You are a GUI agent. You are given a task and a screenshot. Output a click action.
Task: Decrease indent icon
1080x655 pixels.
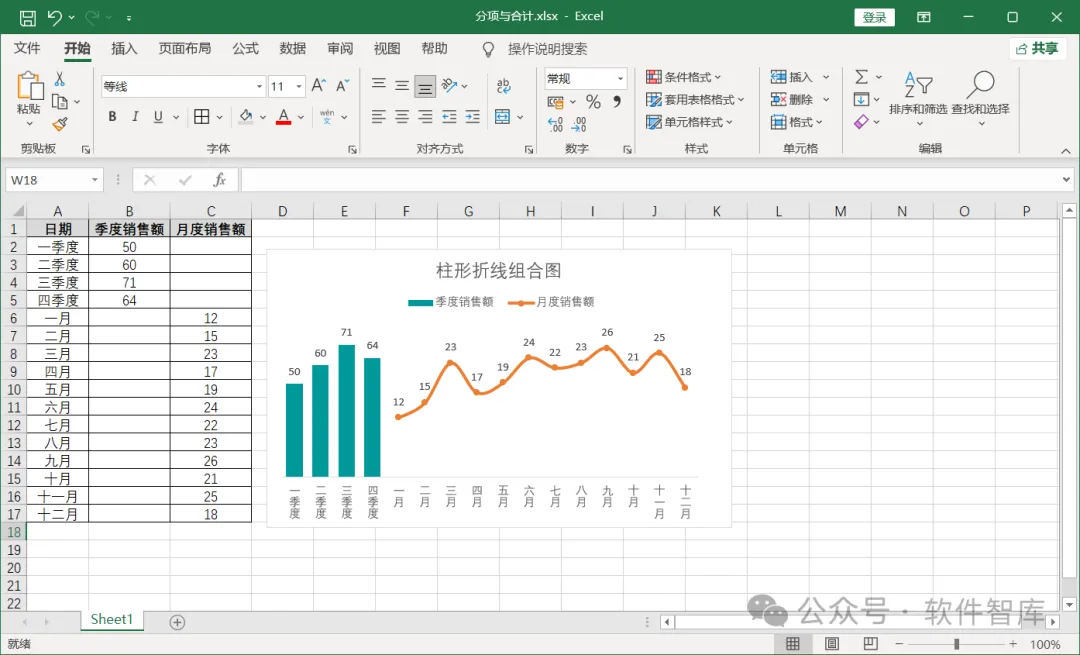tap(449, 116)
